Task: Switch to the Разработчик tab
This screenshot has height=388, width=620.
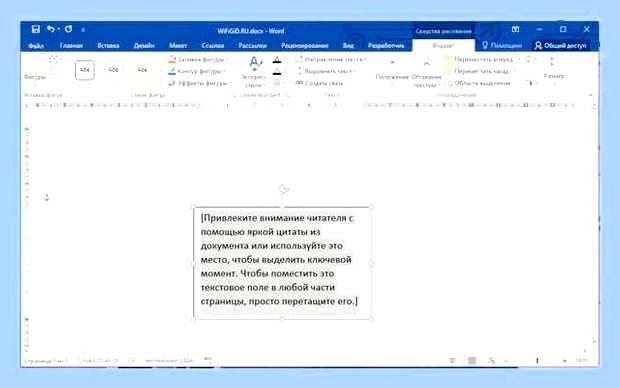Action: click(x=386, y=46)
